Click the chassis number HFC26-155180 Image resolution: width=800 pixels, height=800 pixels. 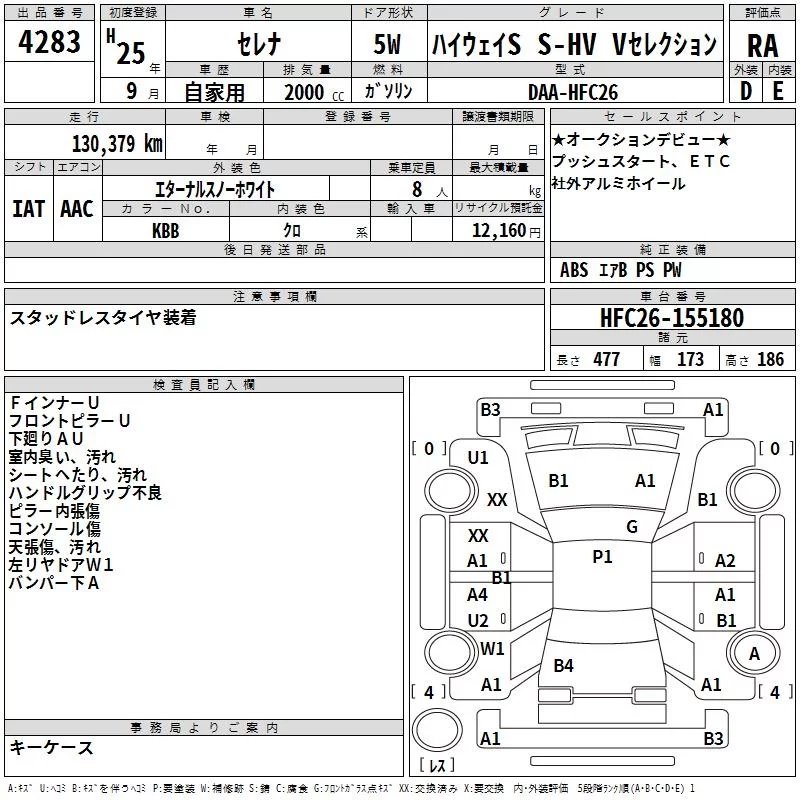coord(672,318)
